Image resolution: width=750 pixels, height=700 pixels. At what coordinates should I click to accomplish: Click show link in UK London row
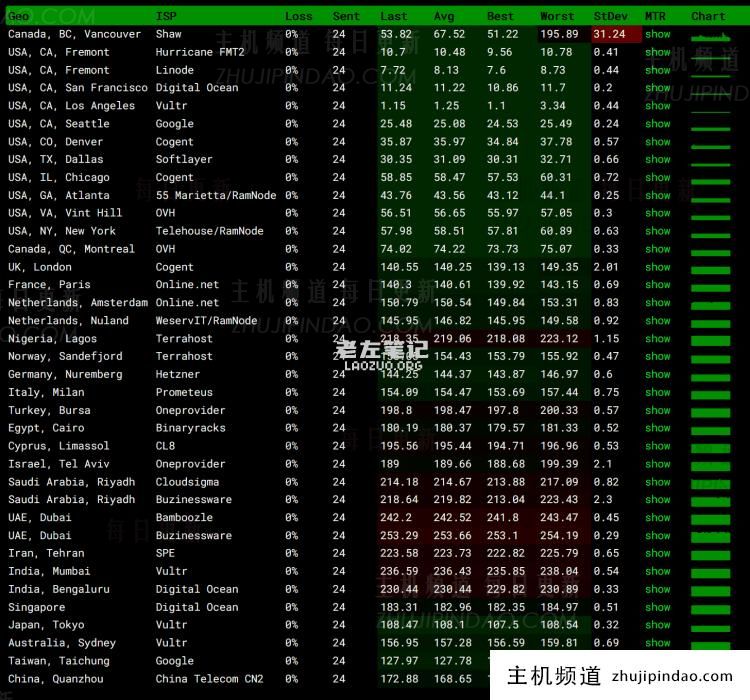(657, 267)
